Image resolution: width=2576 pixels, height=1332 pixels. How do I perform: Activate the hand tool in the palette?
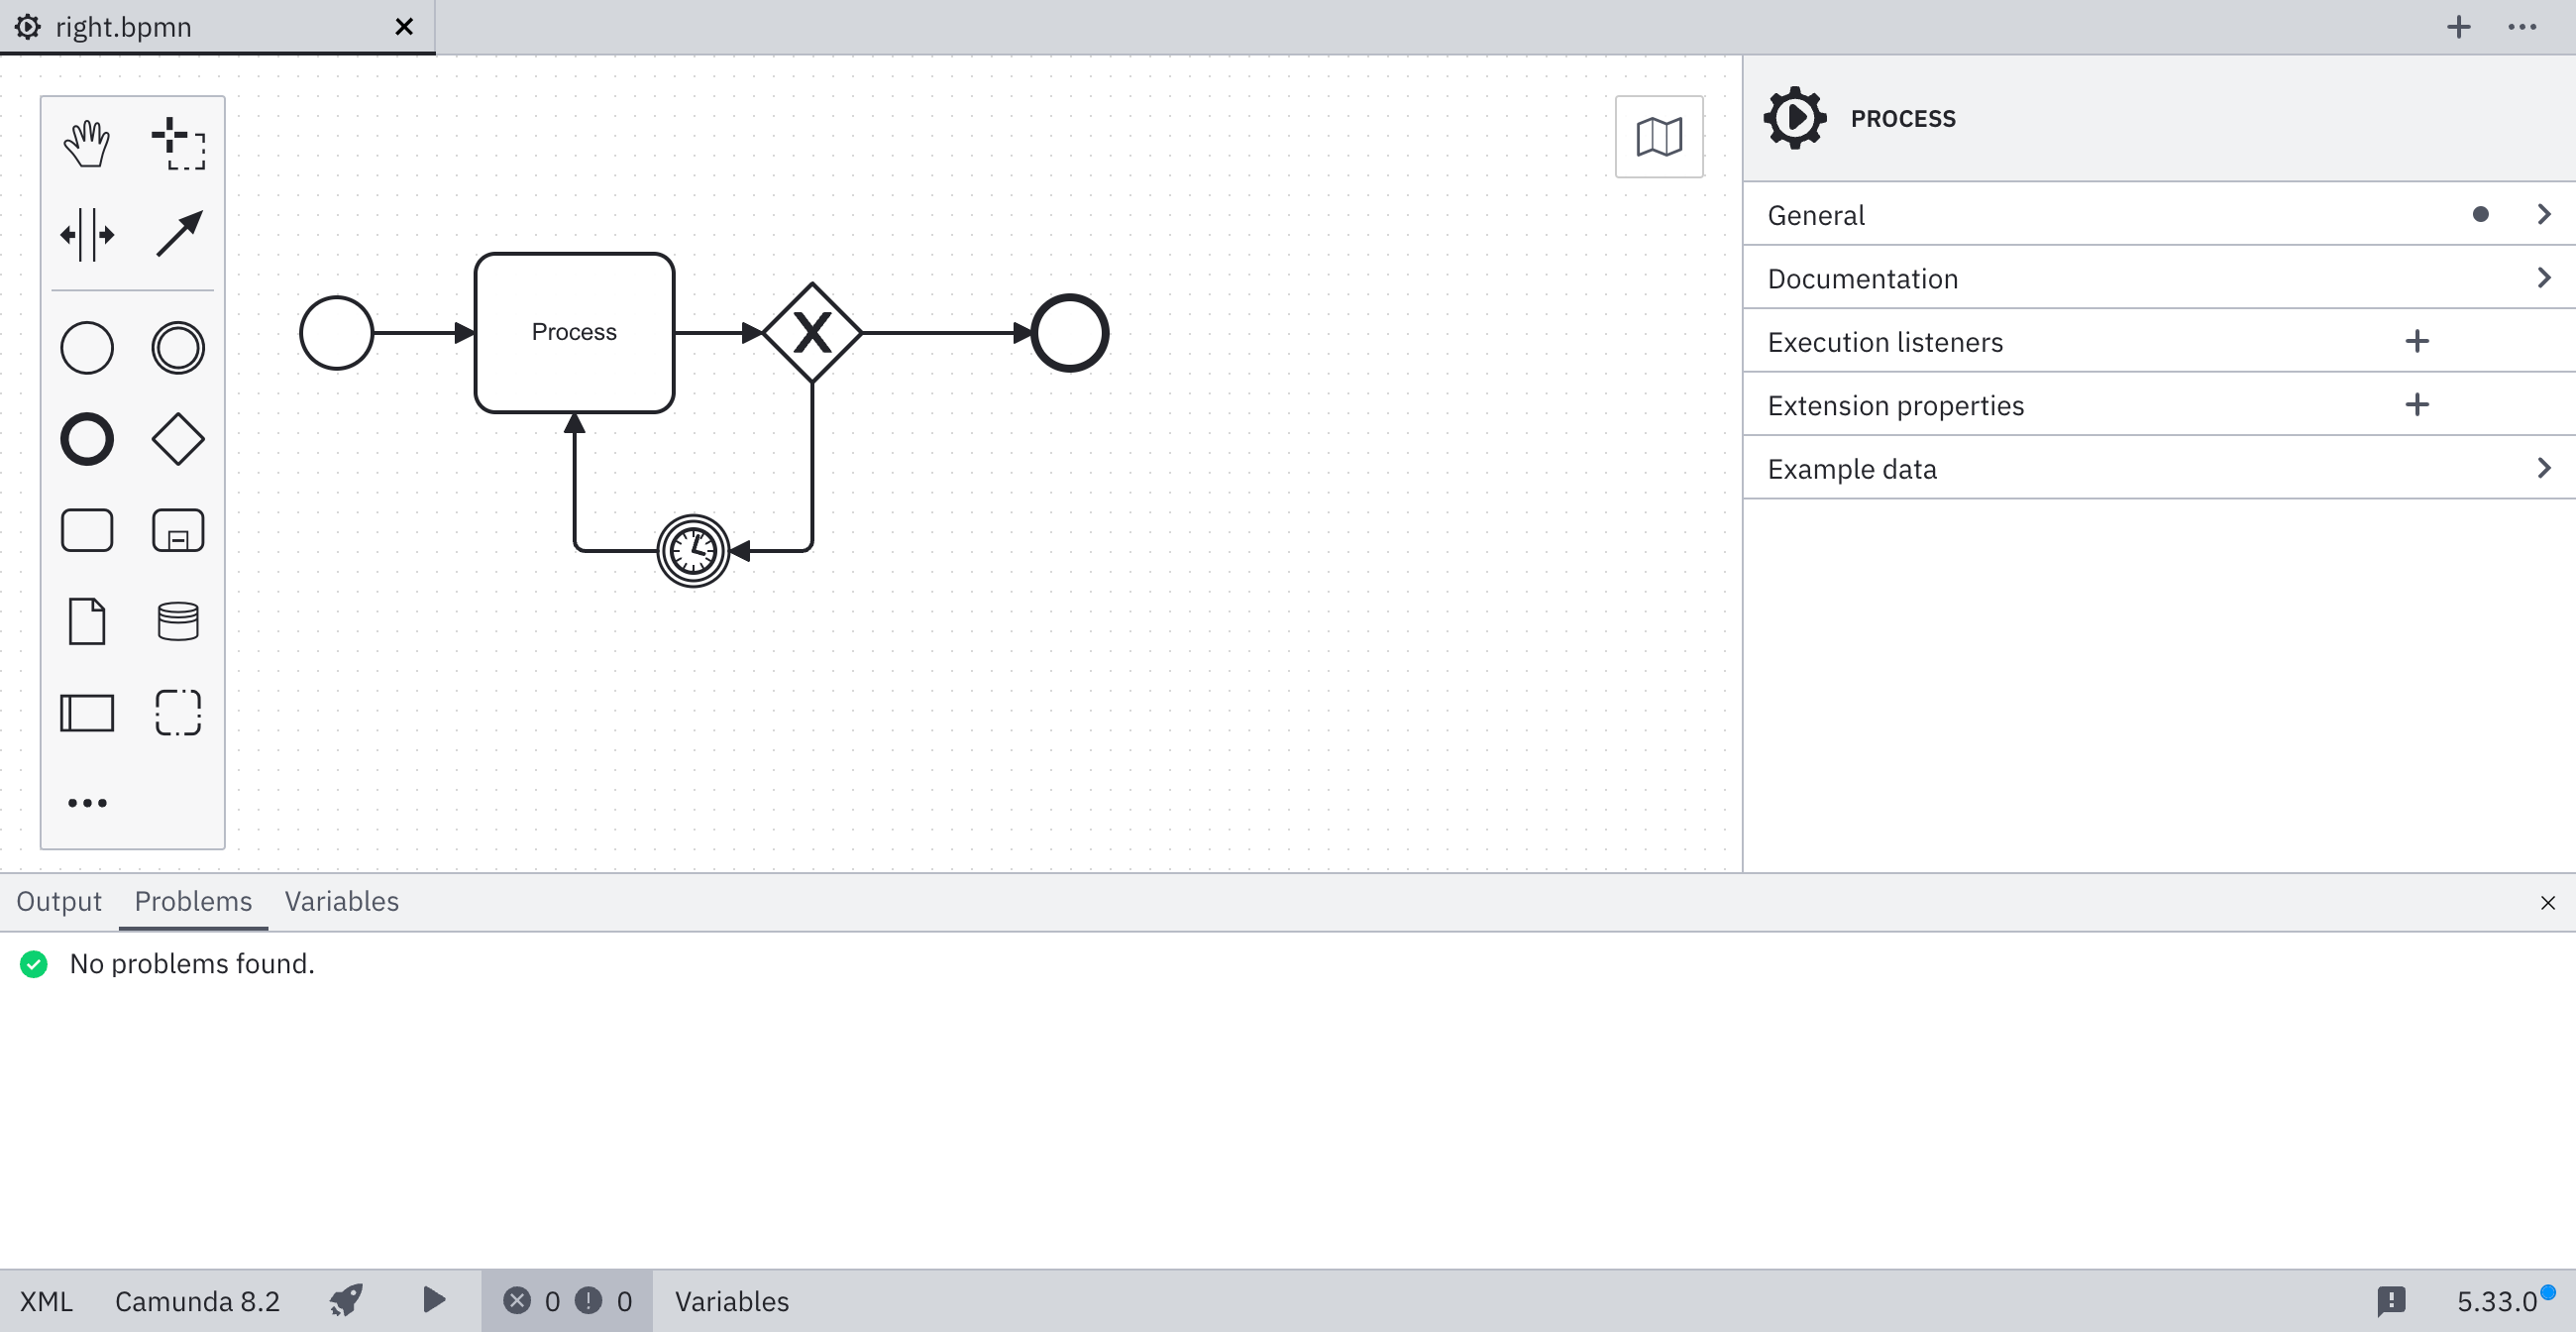point(87,142)
